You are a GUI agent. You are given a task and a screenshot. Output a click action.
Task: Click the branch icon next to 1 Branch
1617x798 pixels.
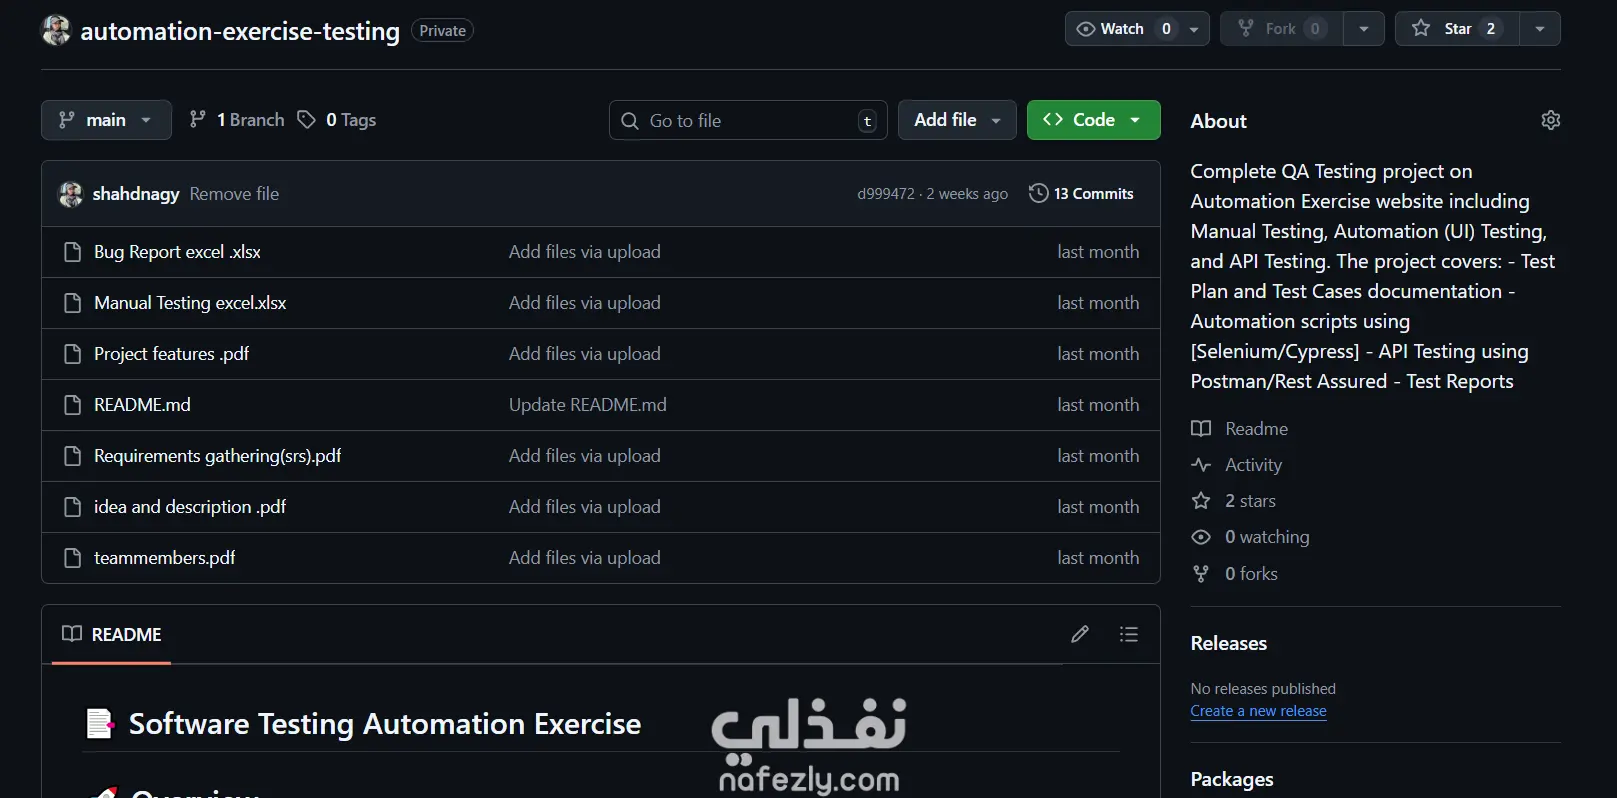pos(198,120)
